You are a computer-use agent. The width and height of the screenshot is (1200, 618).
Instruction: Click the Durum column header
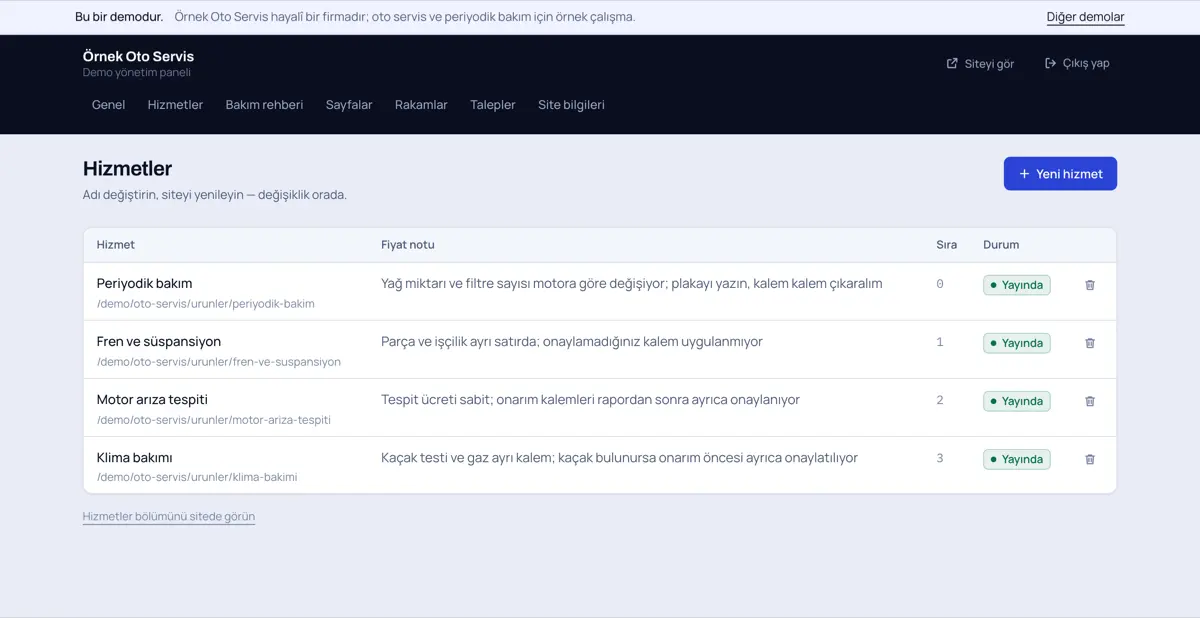click(1001, 245)
